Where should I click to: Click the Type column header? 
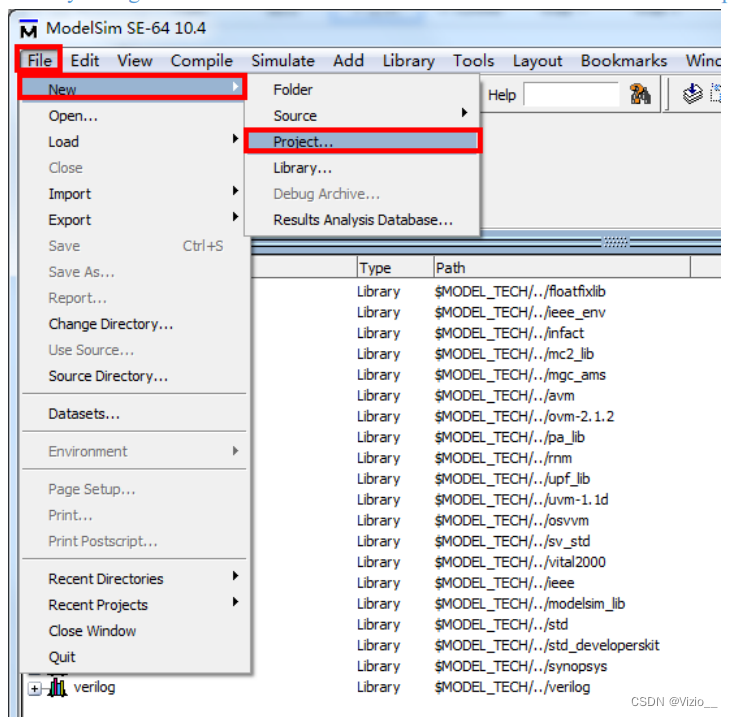[395, 268]
